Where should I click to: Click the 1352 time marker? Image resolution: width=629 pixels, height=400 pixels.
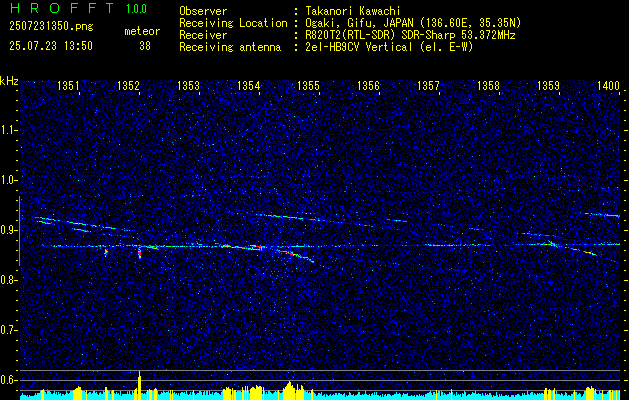click(128, 85)
